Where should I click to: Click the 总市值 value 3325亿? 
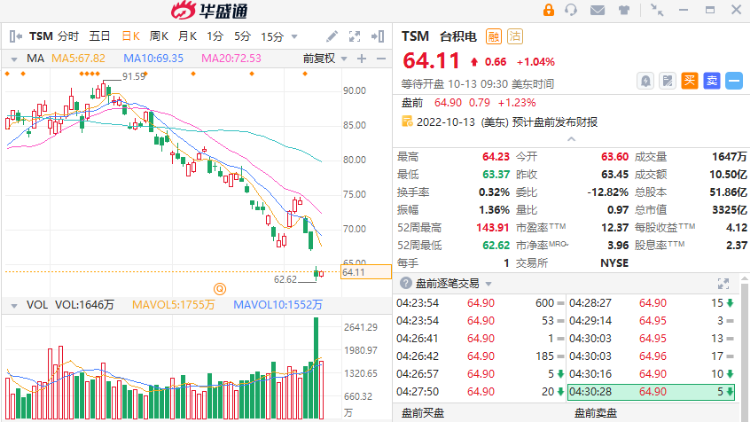(729, 210)
